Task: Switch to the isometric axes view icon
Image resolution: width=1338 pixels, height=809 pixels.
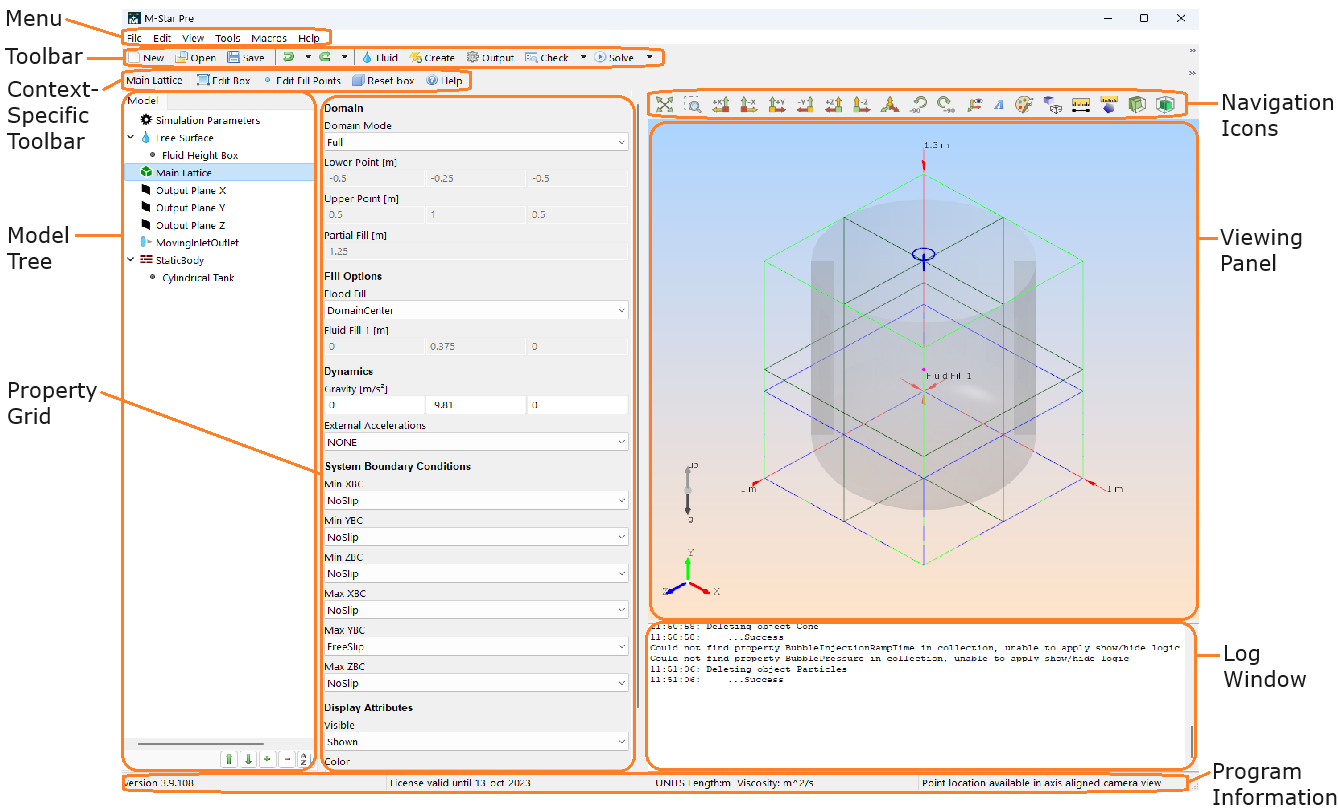Action: coord(889,104)
